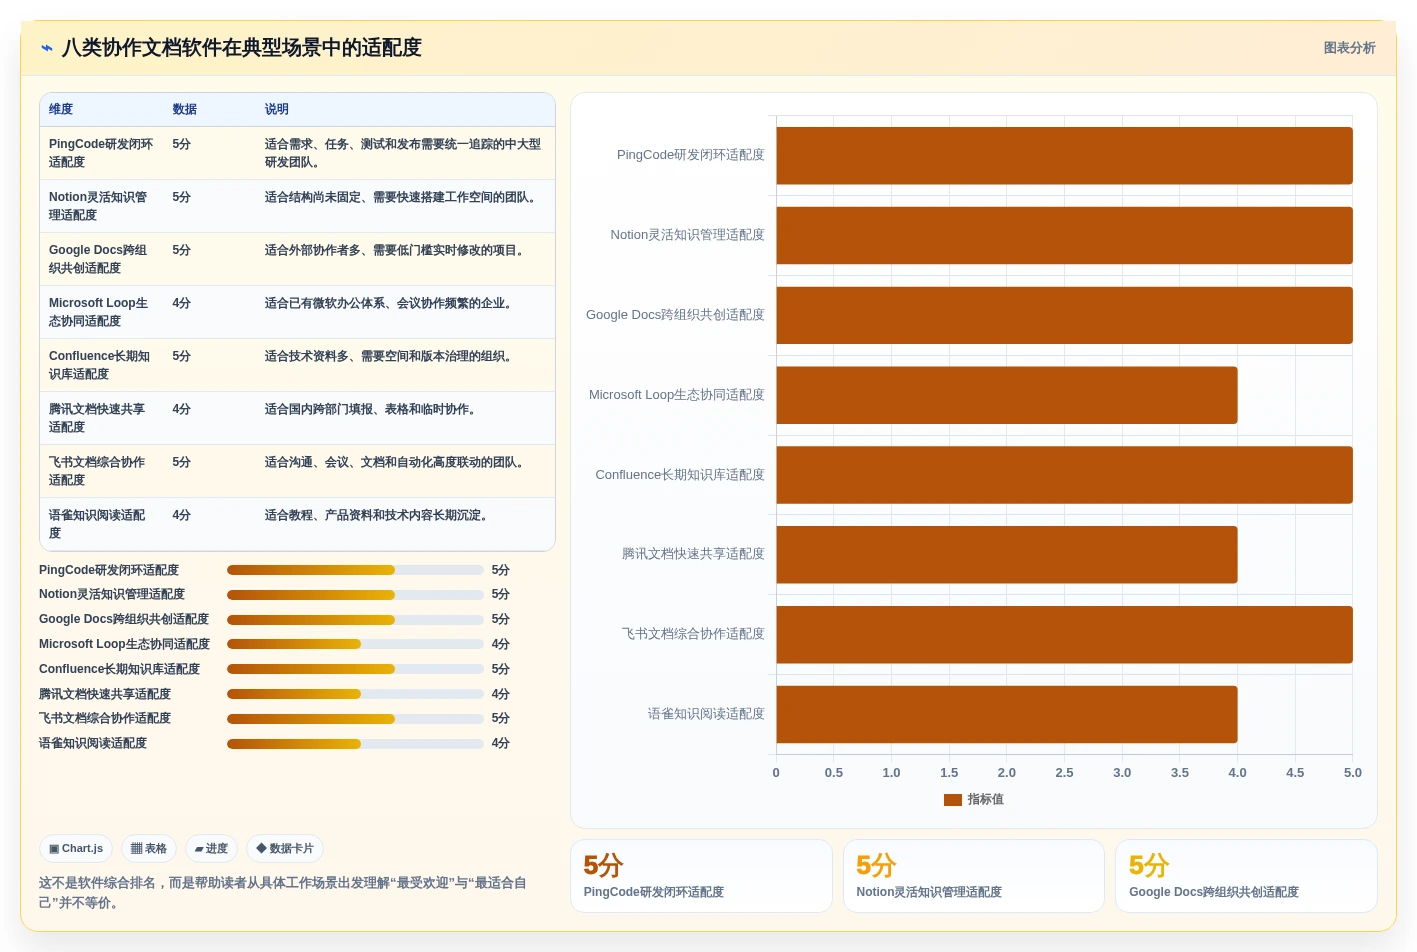Click the Google Docs跨组织共创适配度 progress bar
The height and width of the screenshot is (952, 1417).
(x=355, y=620)
